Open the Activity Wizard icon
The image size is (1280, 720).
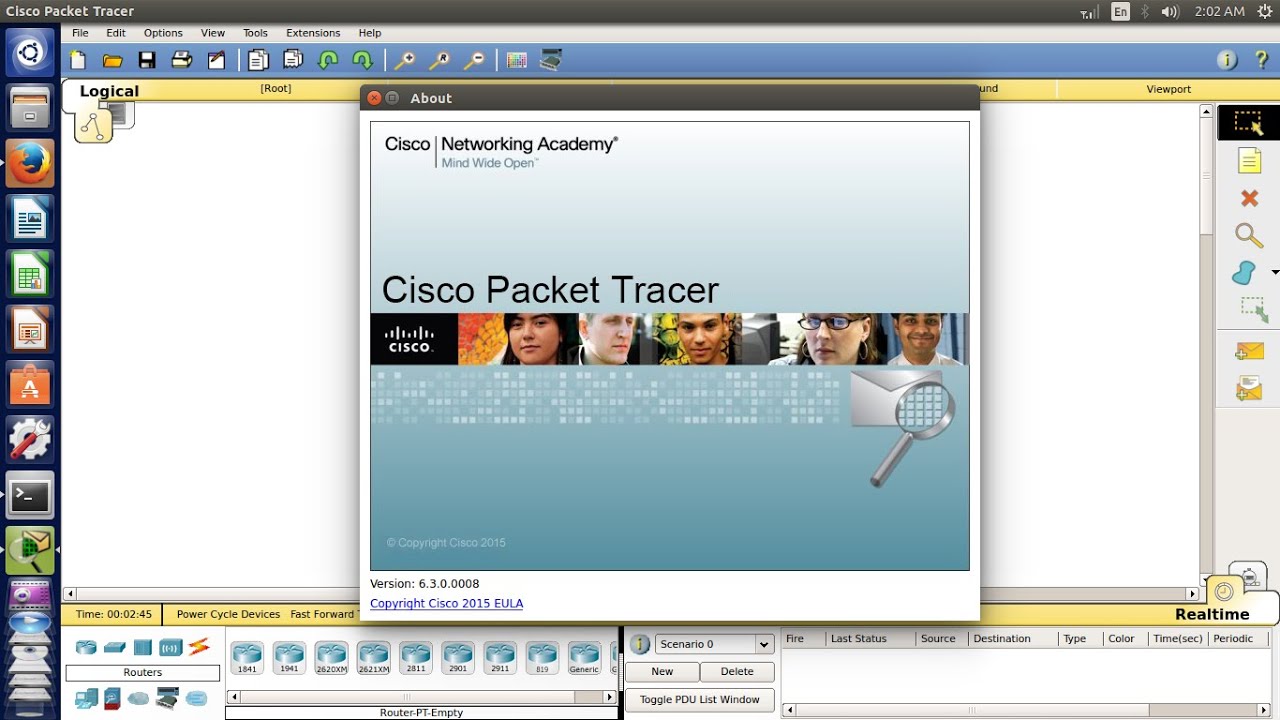216,60
